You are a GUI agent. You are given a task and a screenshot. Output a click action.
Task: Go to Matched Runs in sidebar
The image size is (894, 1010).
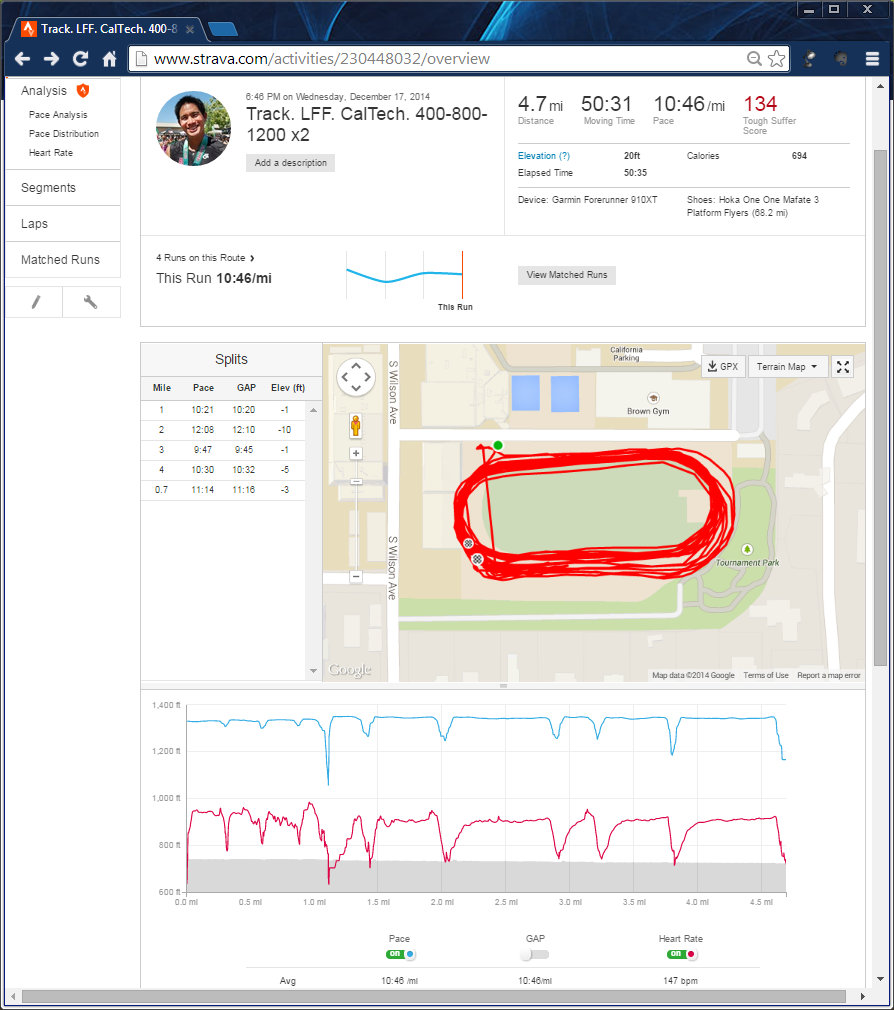coord(60,260)
